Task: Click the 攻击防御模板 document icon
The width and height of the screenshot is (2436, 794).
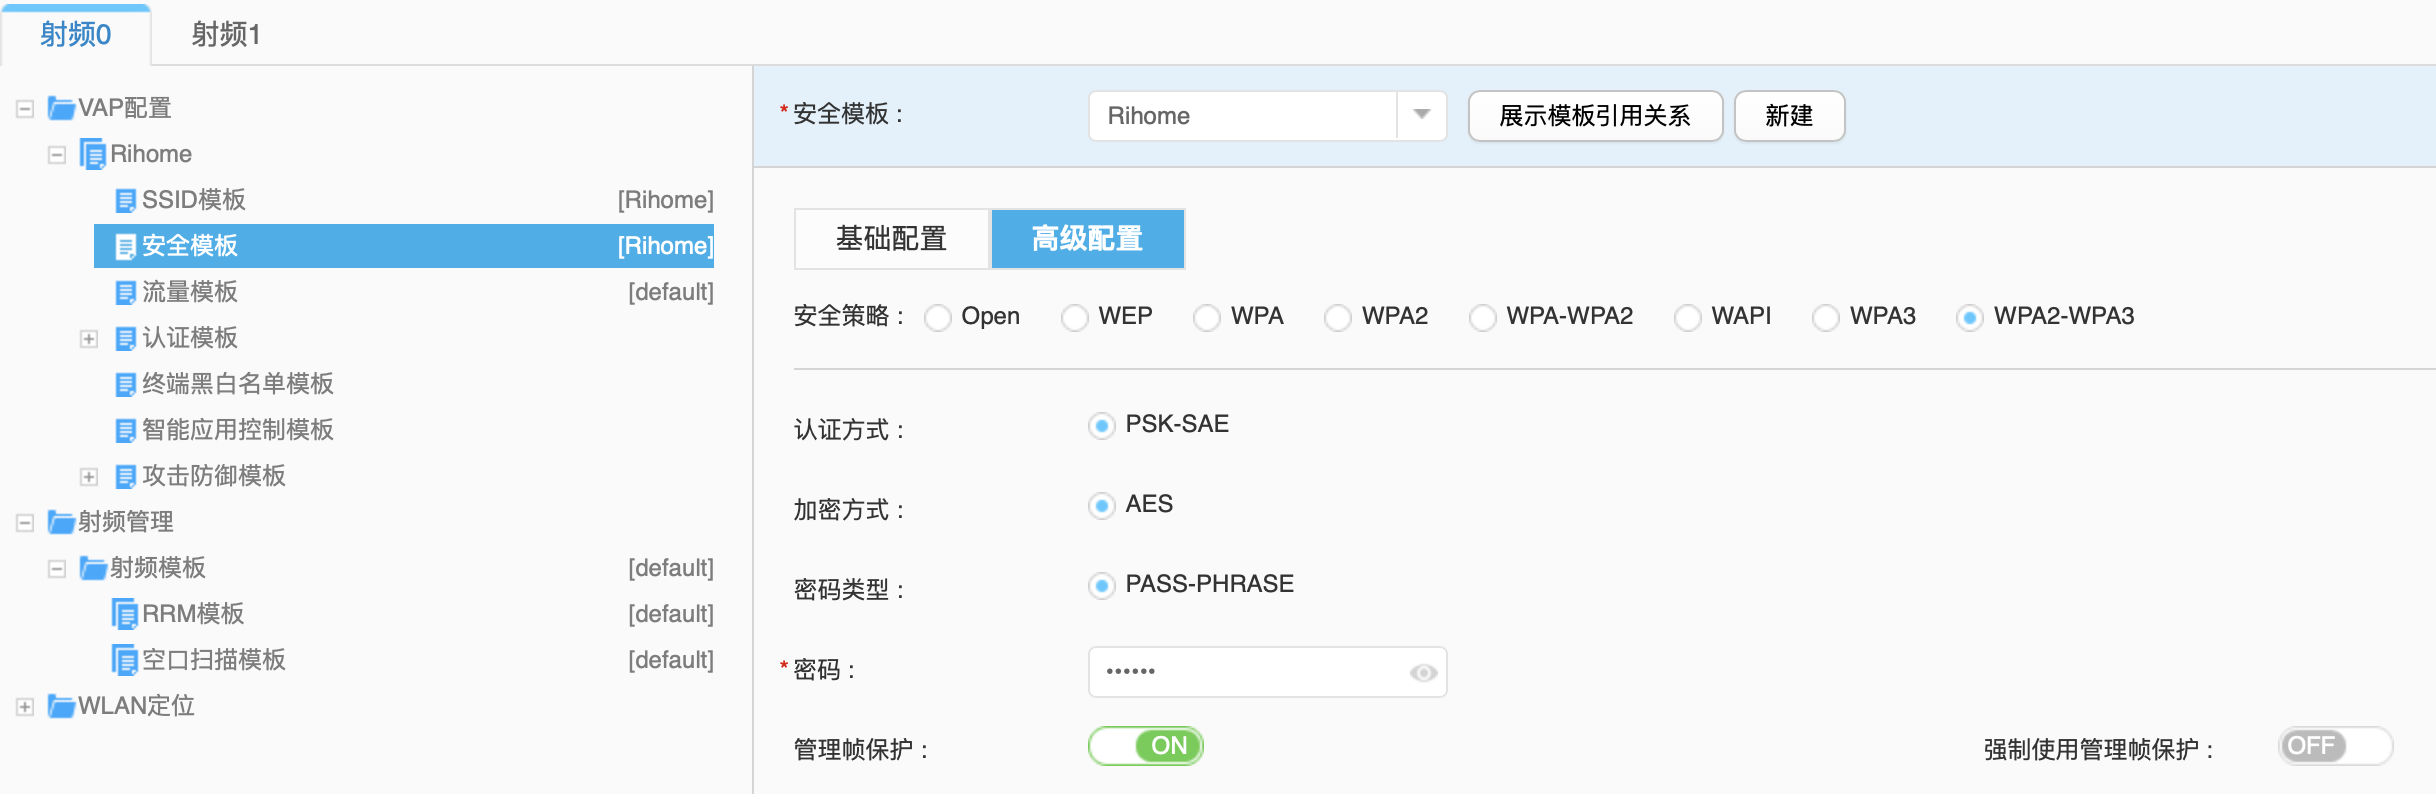Action: coord(125,476)
